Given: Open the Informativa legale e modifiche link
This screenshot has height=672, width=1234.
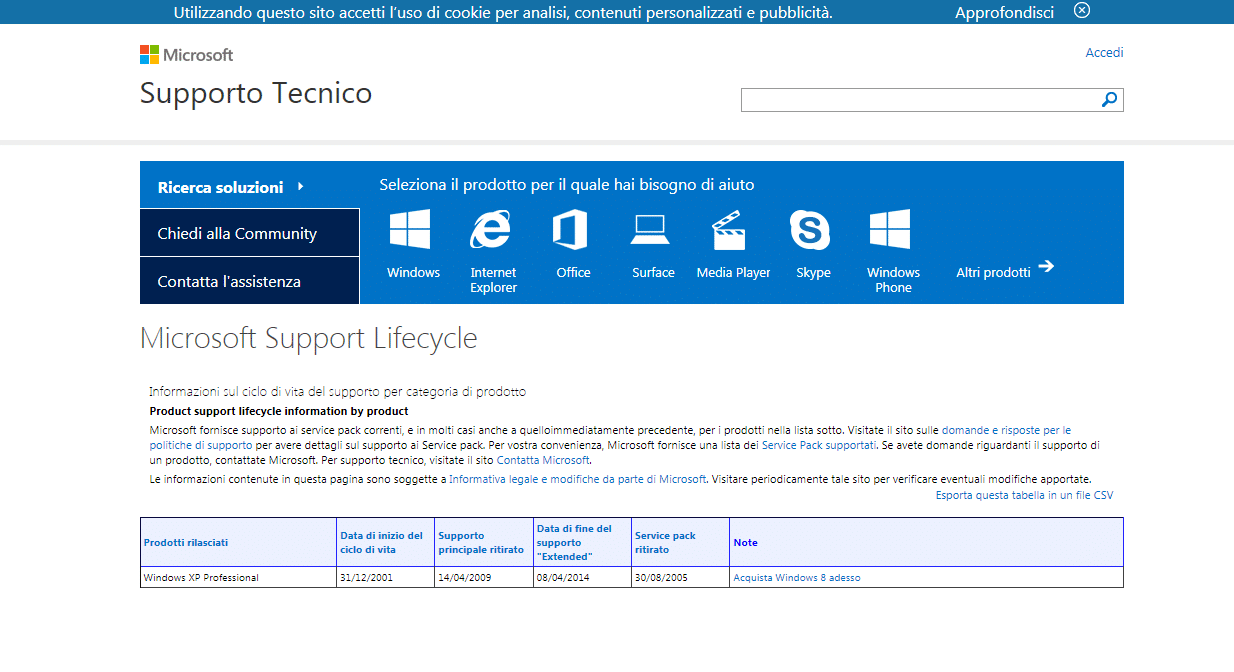Looking at the screenshot, I should (x=578, y=479).
